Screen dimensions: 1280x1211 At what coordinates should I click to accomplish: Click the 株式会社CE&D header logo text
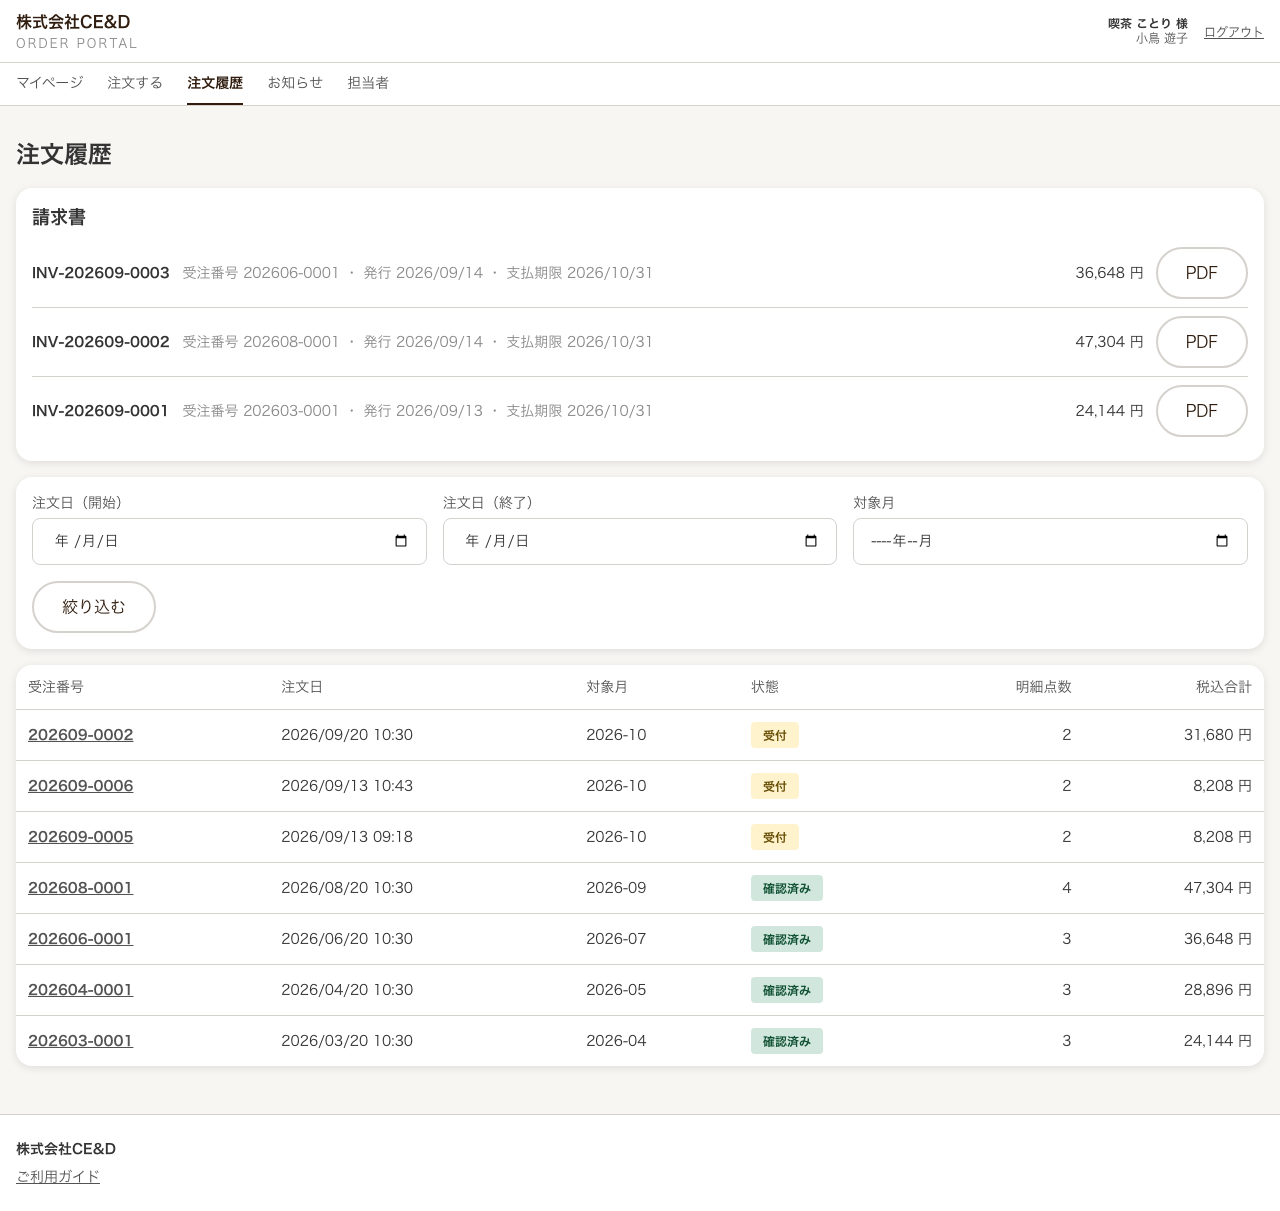[x=73, y=22]
